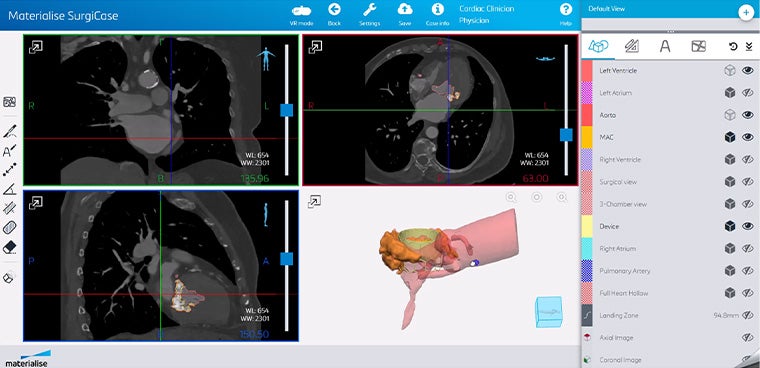Click the Cardiac Clinician user label
760x368 pixels.
pos(487,9)
